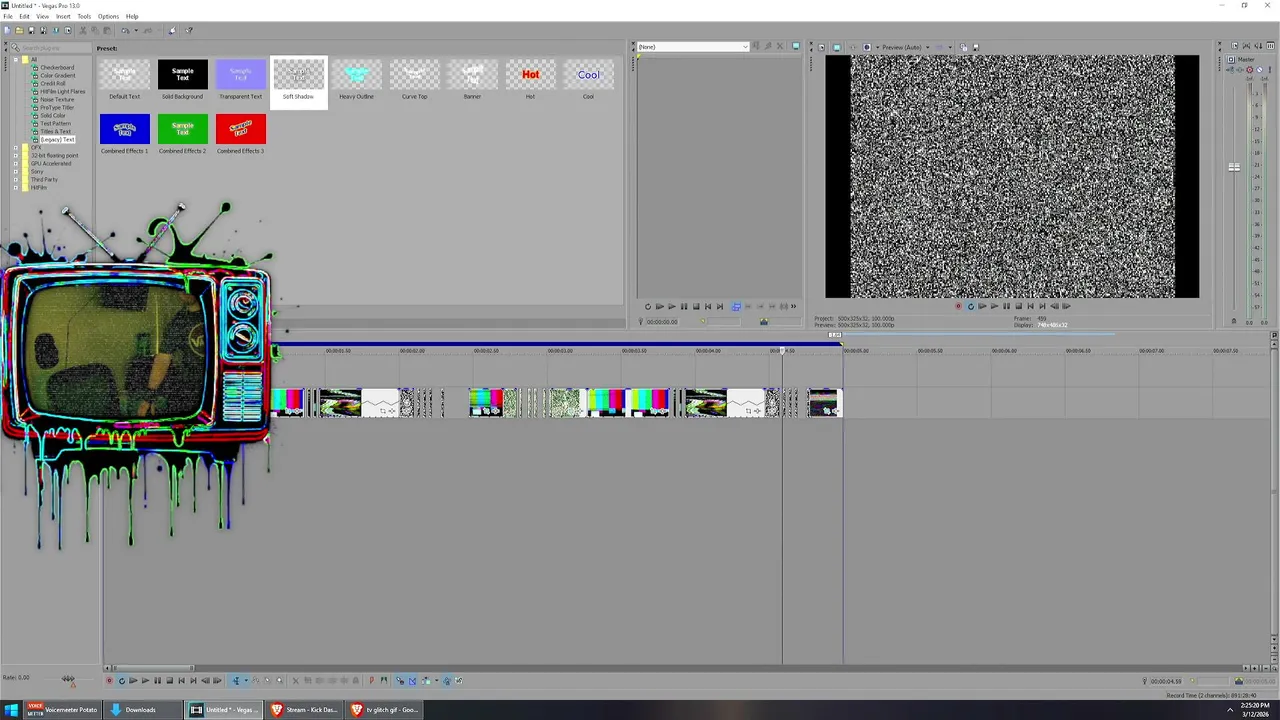Image resolution: width=1280 pixels, height=720 pixels.
Task: Expand the 32-bit floating point folder
Action: [16, 156]
